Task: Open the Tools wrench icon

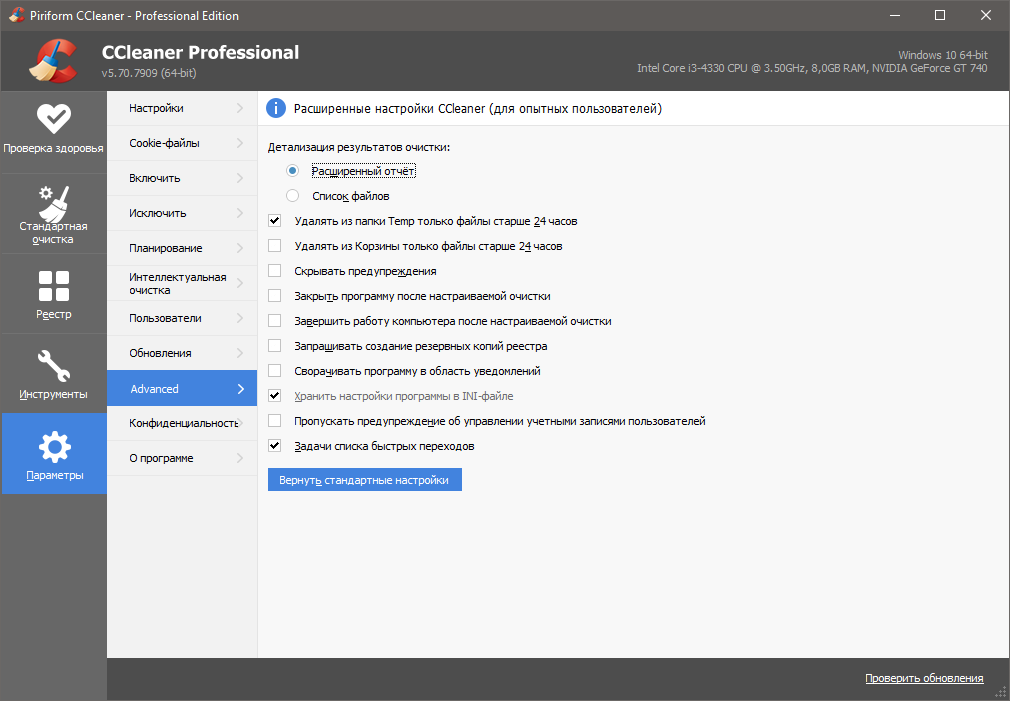Action: pos(53,365)
